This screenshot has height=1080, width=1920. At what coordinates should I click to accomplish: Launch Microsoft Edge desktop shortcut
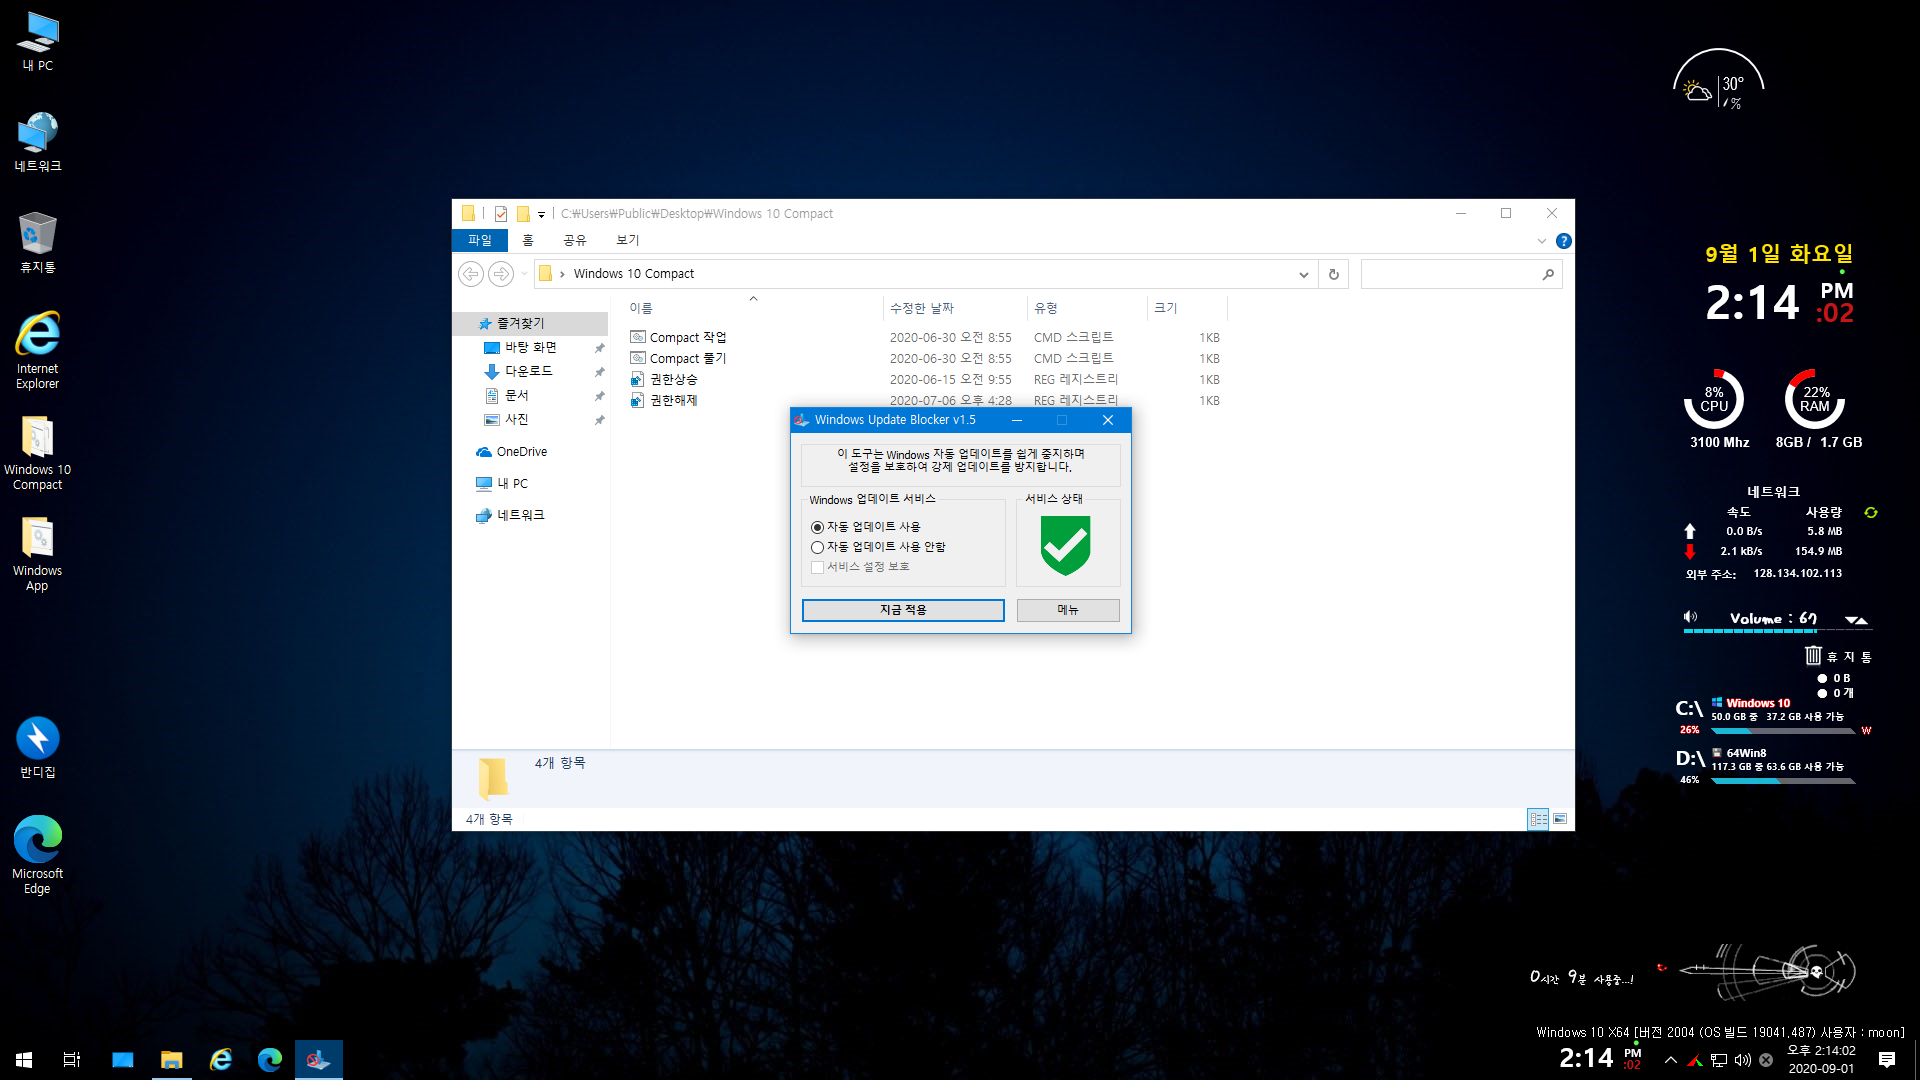(38, 855)
